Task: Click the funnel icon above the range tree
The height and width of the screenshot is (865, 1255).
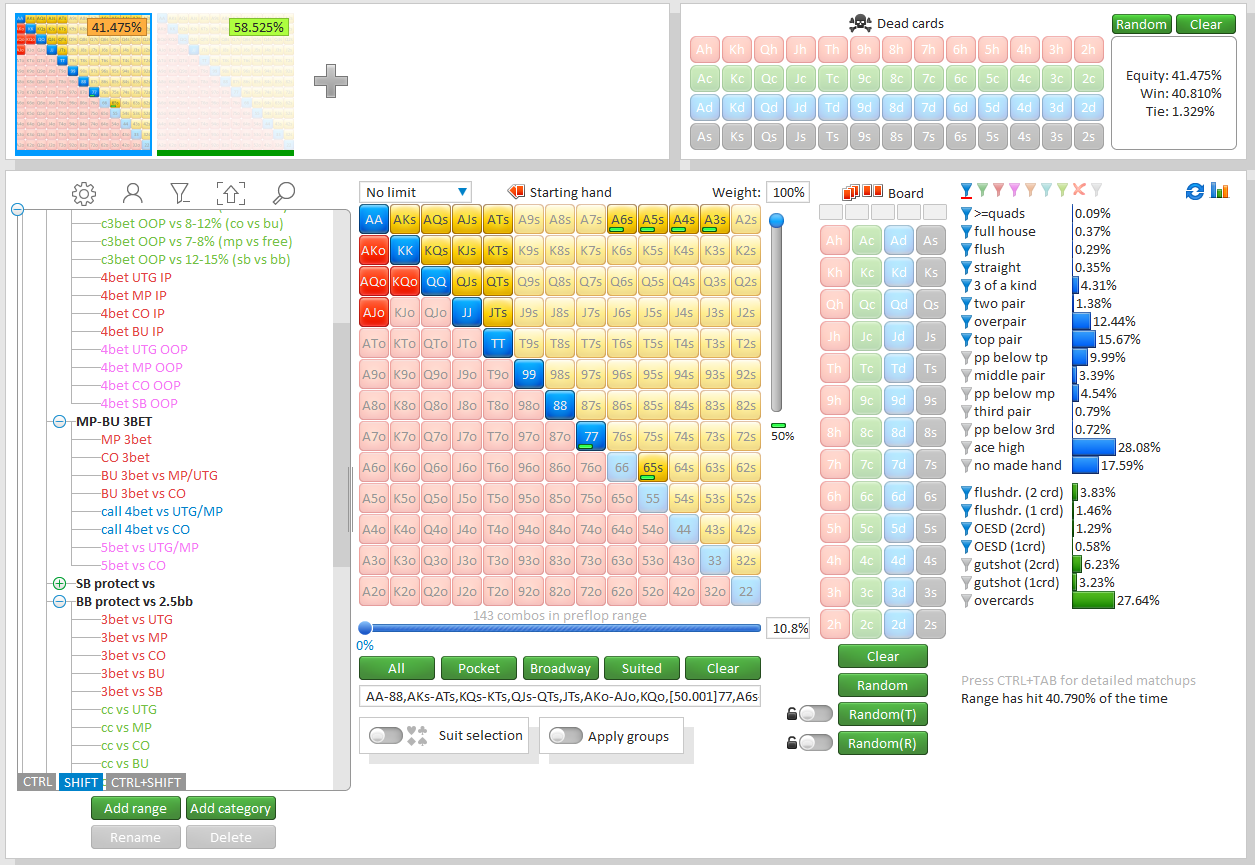Action: [179, 194]
